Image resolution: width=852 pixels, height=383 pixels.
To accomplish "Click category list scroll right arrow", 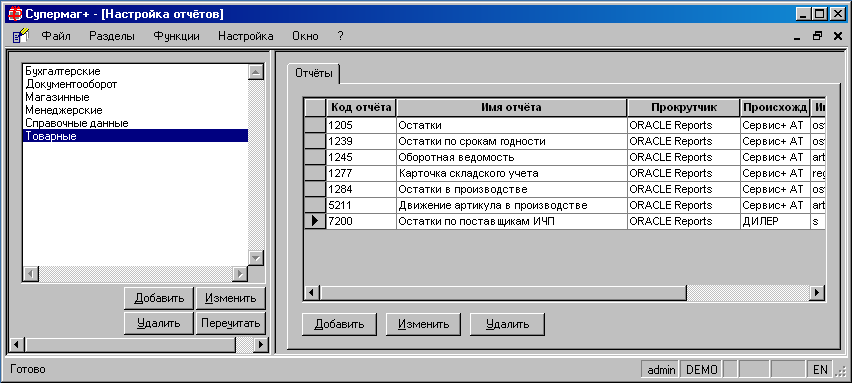I will 240,273.
